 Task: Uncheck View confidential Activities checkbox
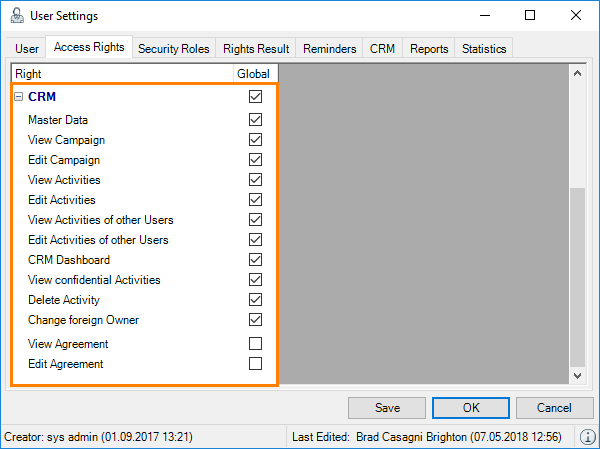click(255, 280)
